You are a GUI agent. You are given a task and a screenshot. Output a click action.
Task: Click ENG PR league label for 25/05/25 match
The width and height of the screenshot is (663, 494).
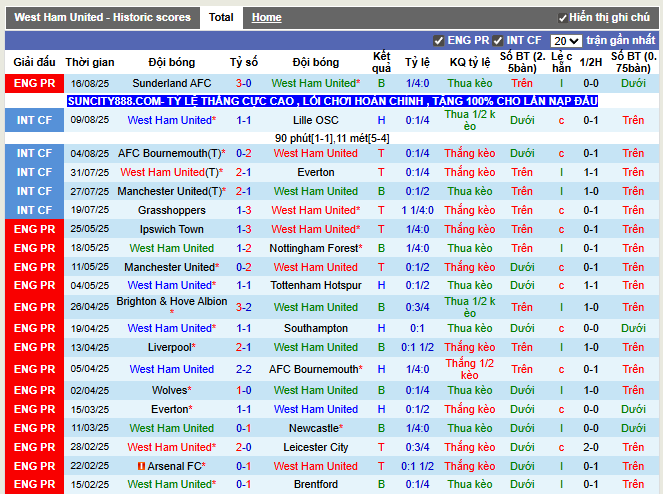click(34, 229)
